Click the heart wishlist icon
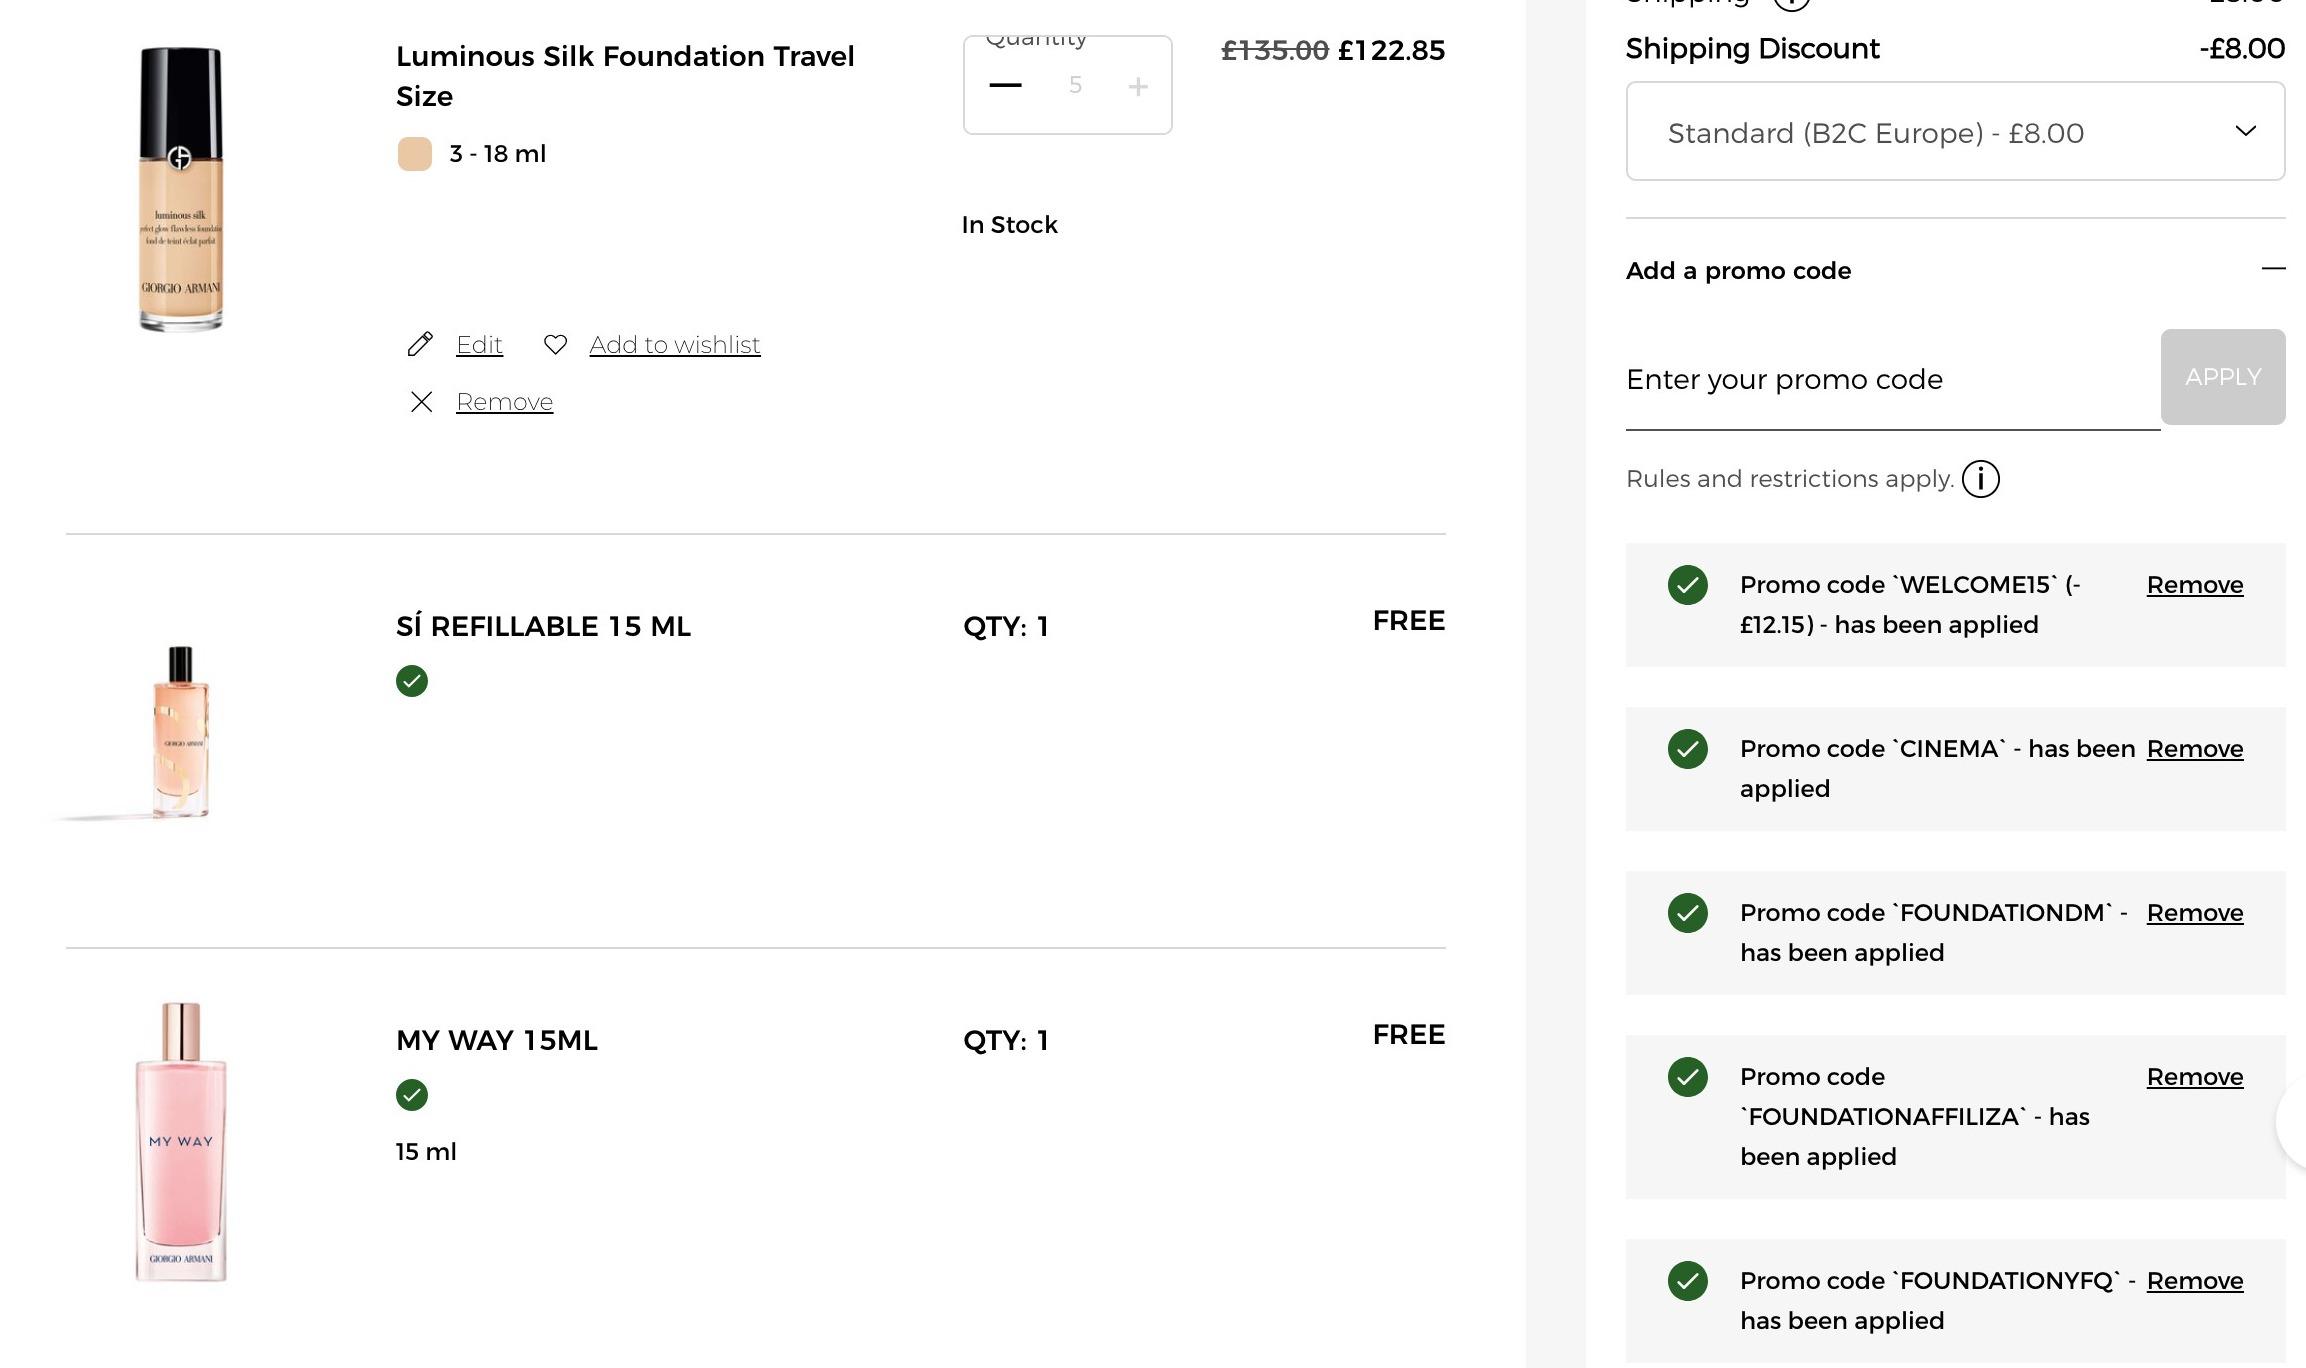Image resolution: width=2306 pixels, height=1368 pixels. pyautogui.click(x=555, y=344)
